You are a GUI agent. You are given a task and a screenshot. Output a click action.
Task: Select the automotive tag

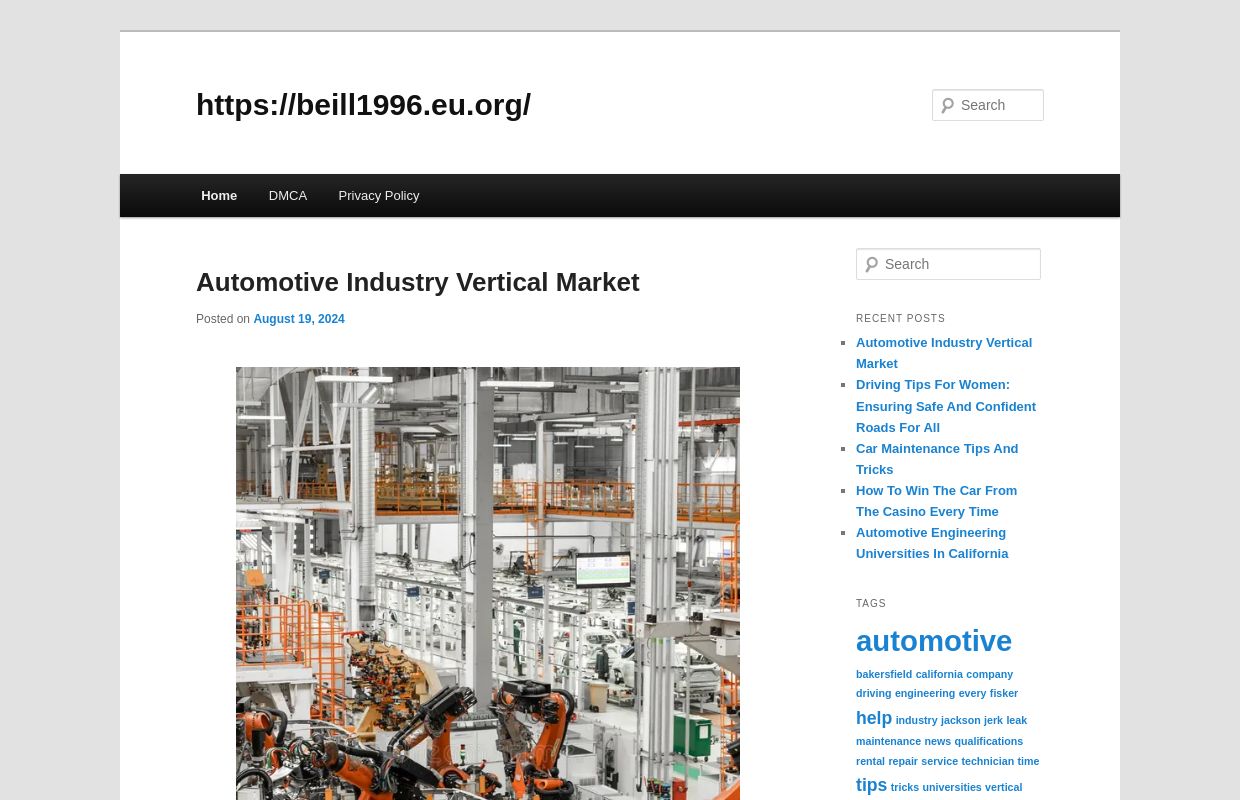(933, 641)
